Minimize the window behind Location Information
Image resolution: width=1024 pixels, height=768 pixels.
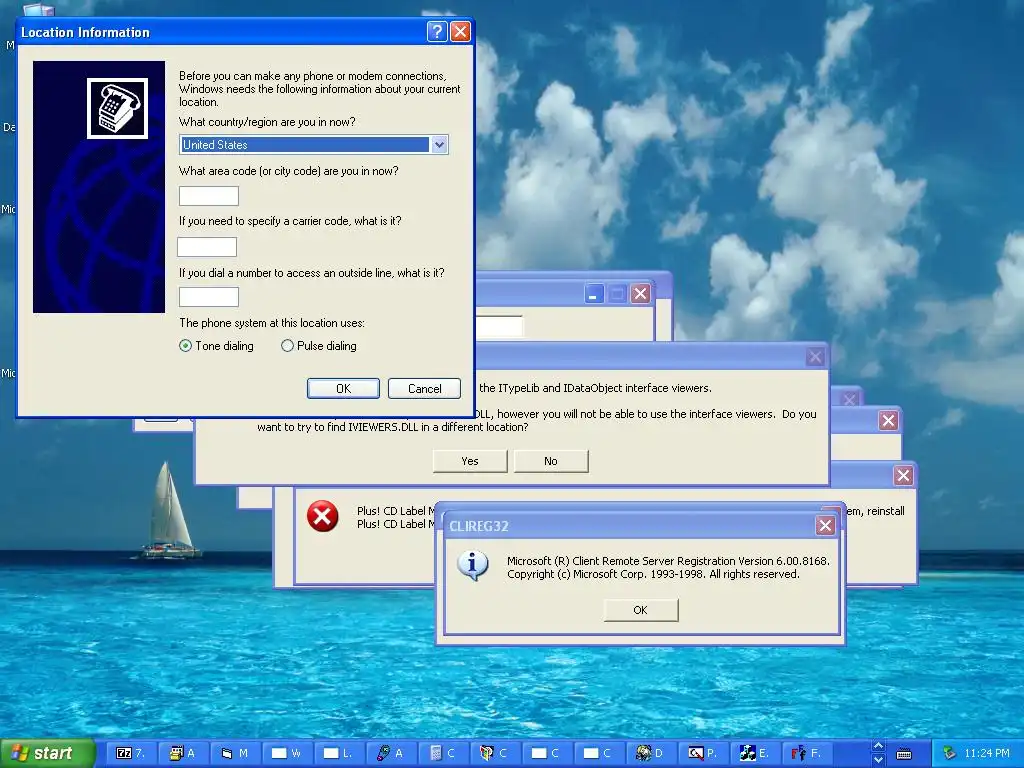pyautogui.click(x=594, y=294)
